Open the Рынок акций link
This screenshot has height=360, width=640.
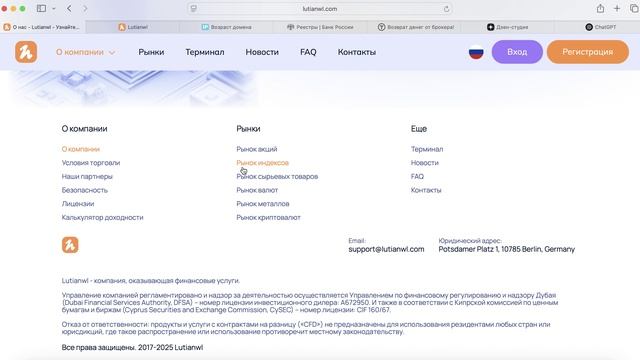tap(257, 149)
